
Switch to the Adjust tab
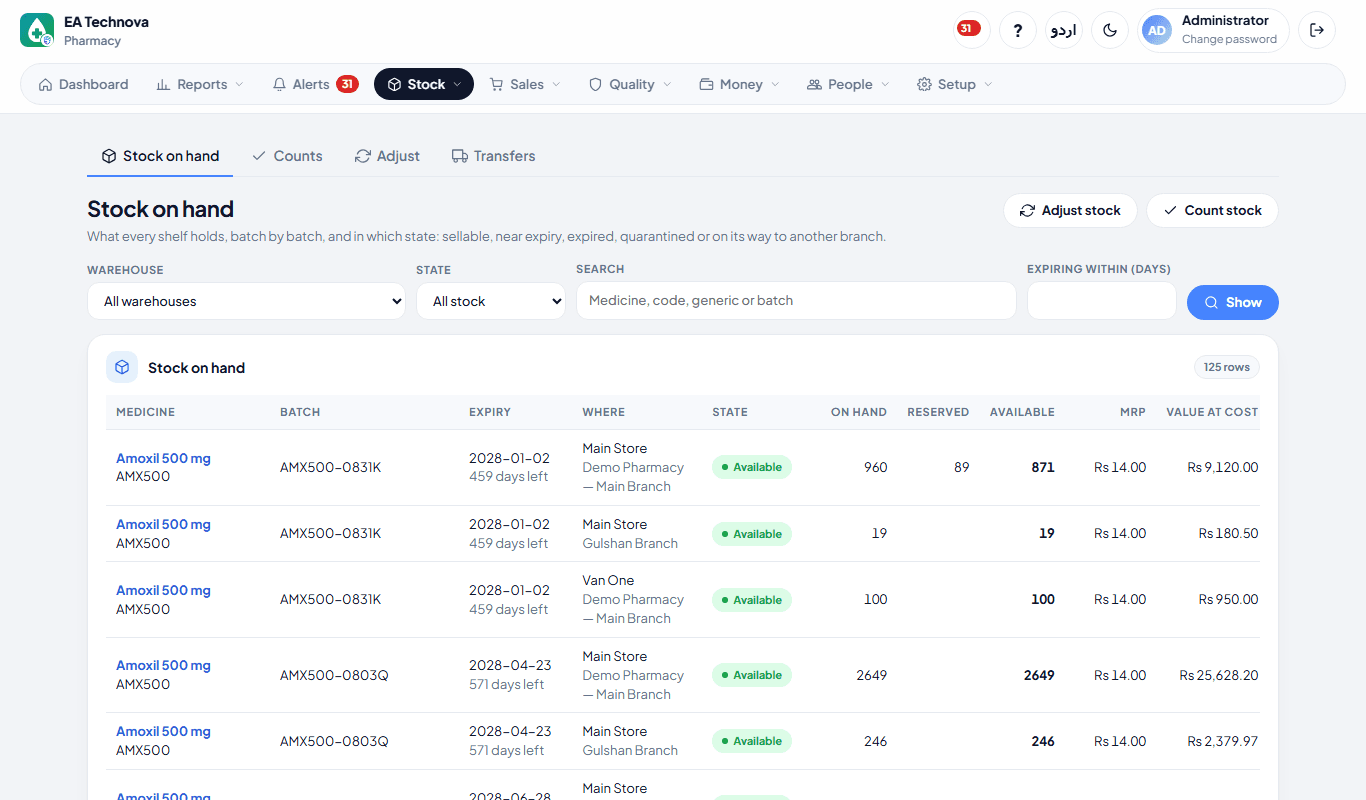pos(387,156)
